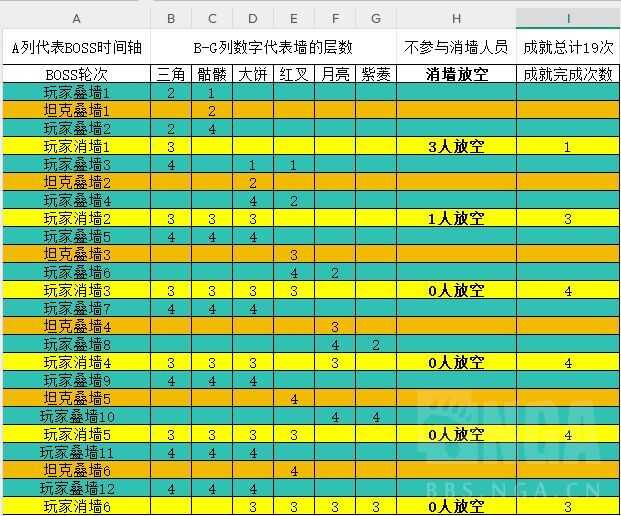The height and width of the screenshot is (516, 621).
Task: Click 红叉 value in 坦克叠墙6 row
Action: (x=293, y=470)
